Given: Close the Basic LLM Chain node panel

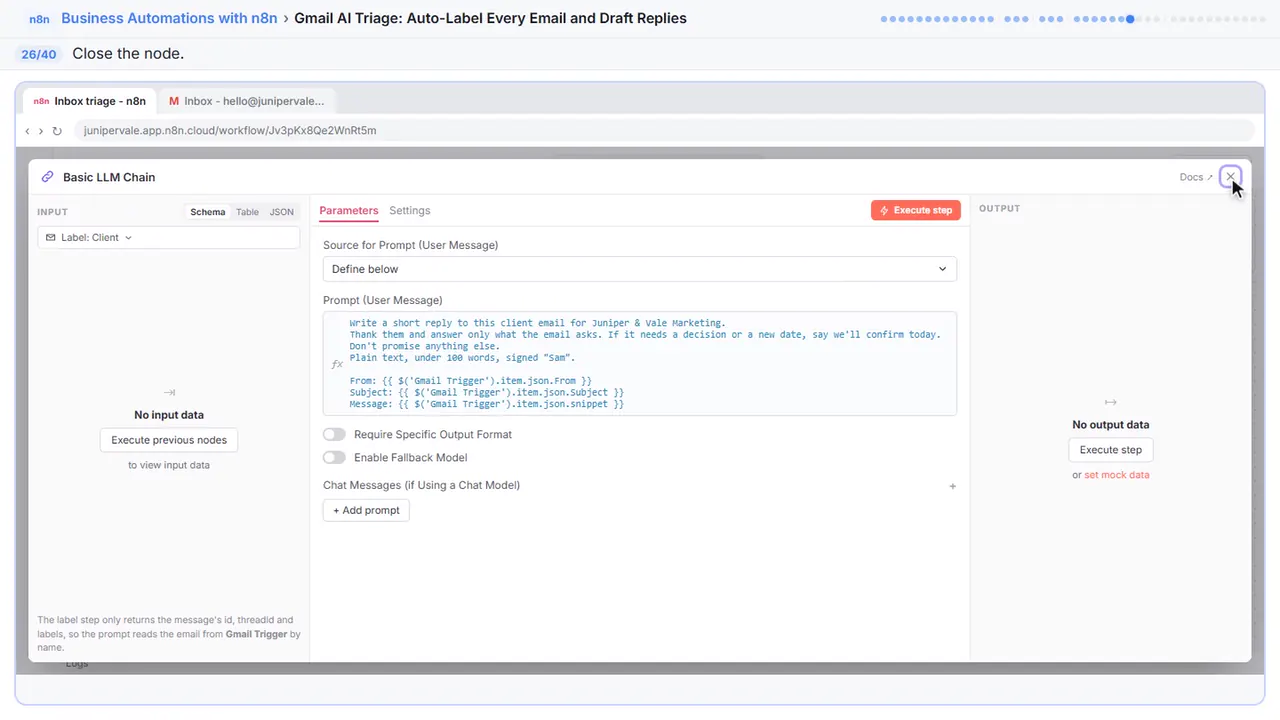Looking at the screenshot, I should (x=1230, y=177).
